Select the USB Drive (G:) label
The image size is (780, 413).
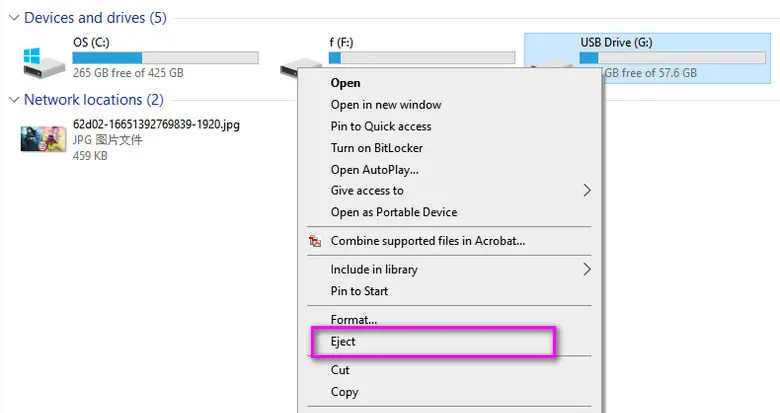point(616,42)
